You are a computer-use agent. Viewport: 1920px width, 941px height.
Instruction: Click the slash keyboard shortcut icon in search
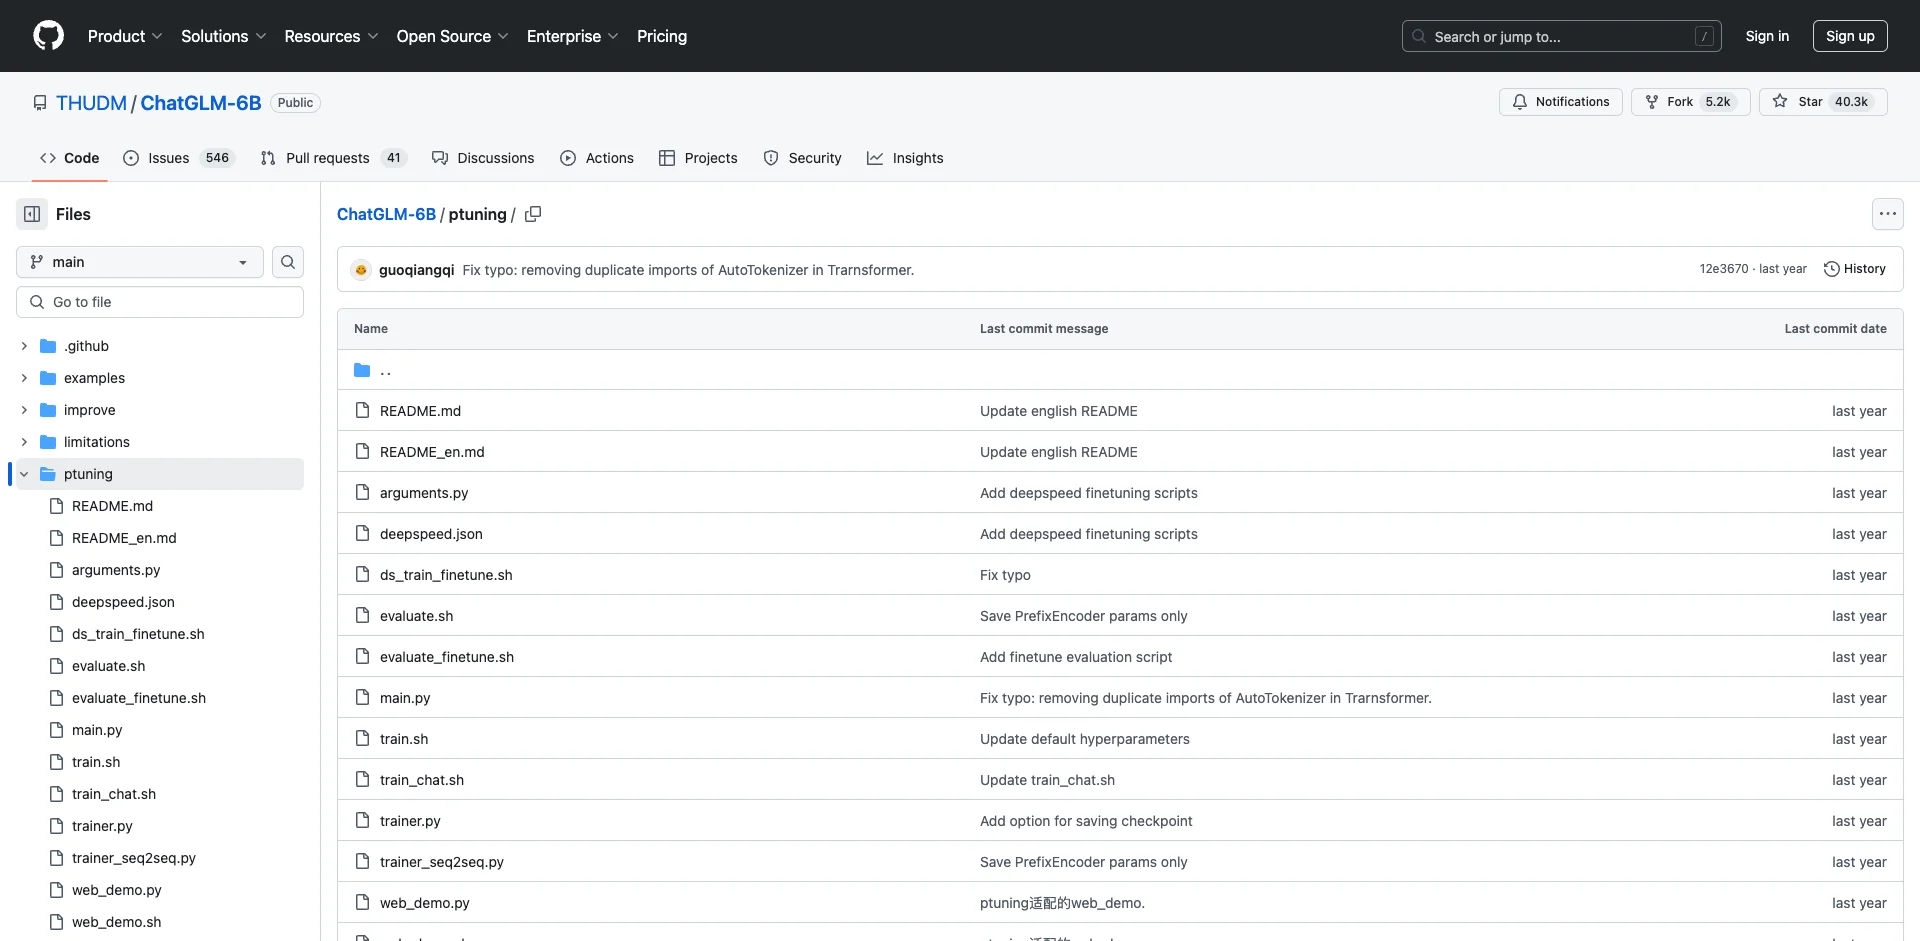1705,36
